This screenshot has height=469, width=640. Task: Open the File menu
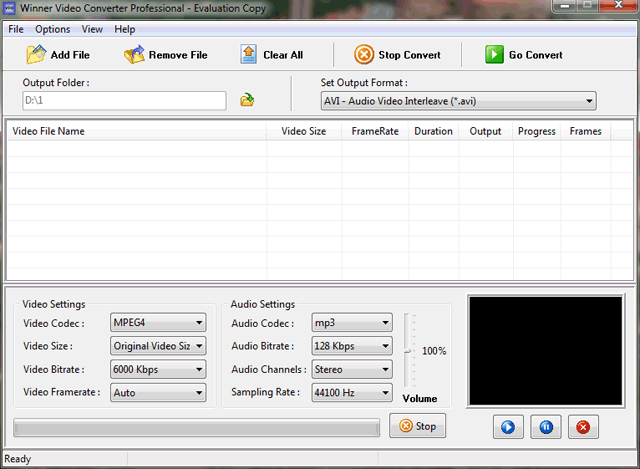(16, 29)
